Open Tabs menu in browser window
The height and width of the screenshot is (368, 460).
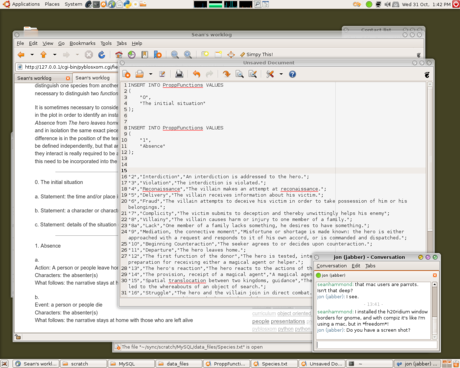pyautogui.click(x=122, y=43)
